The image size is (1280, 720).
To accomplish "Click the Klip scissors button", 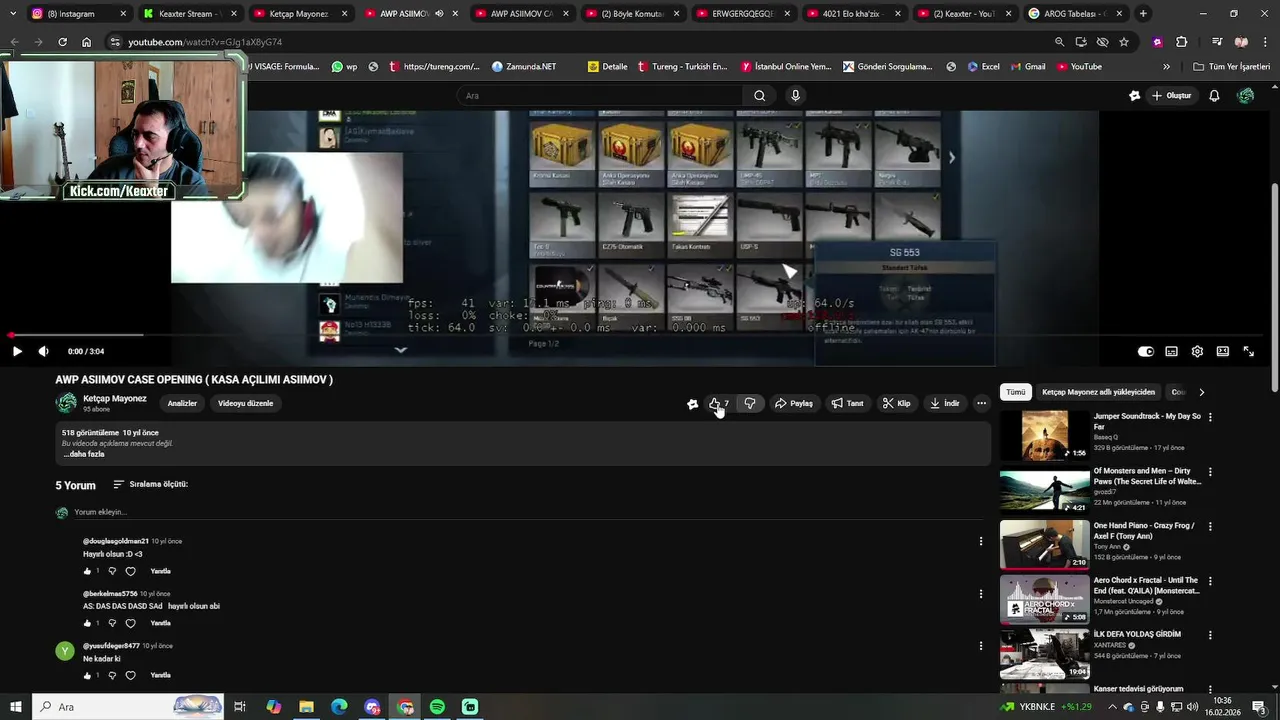I will [x=897, y=403].
